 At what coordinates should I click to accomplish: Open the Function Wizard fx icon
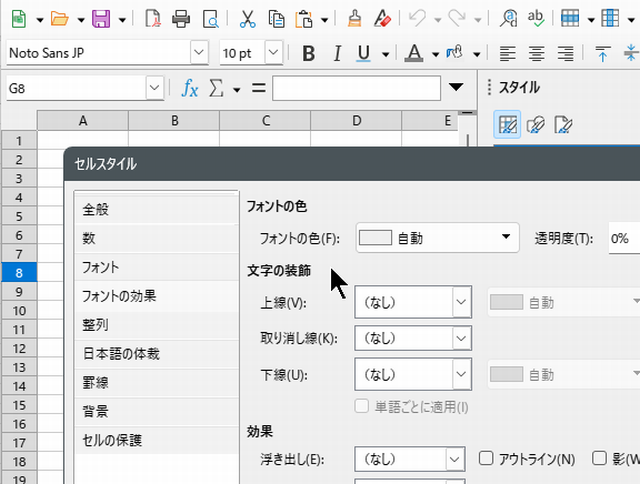point(189,88)
